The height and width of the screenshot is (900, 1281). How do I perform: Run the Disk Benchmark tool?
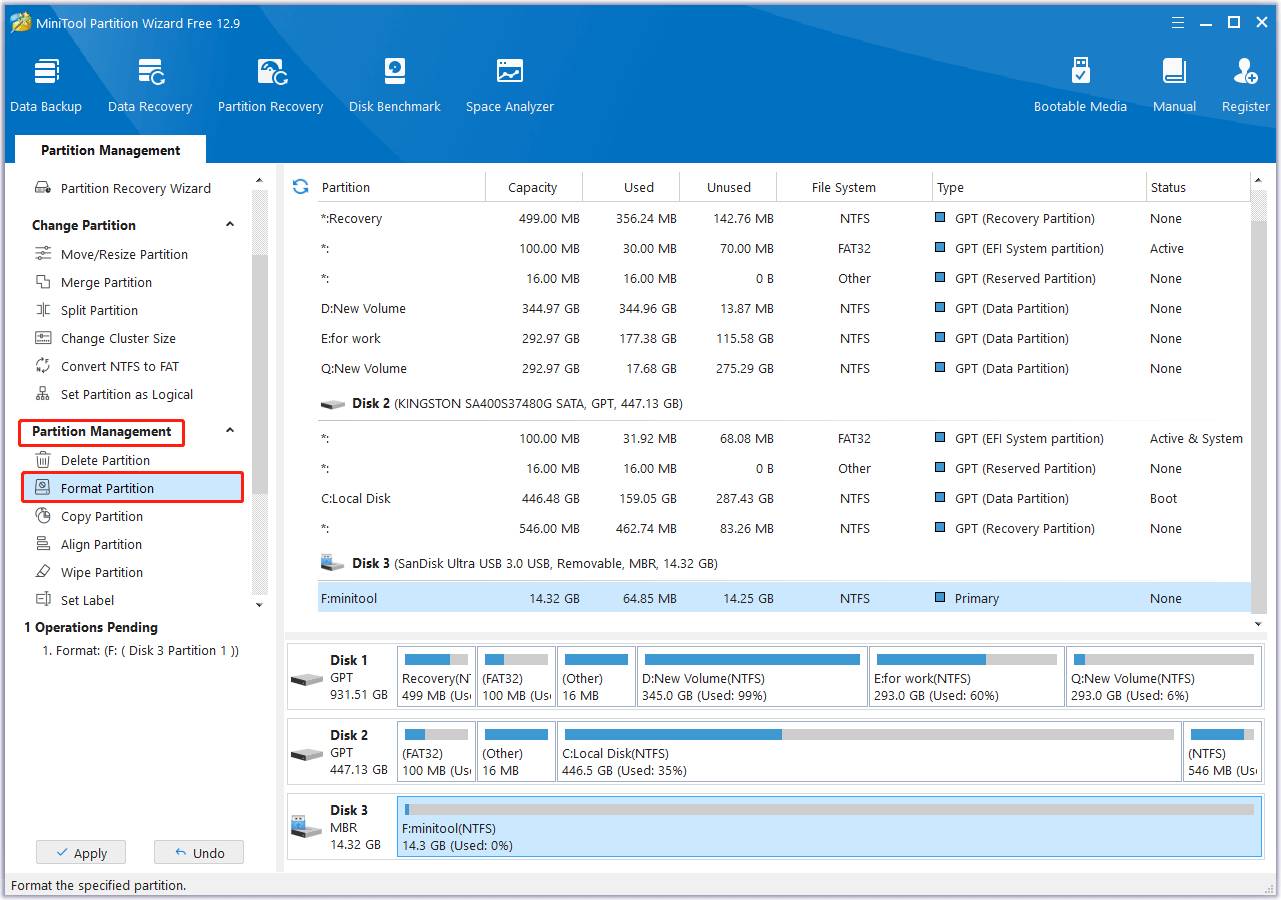pyautogui.click(x=394, y=82)
